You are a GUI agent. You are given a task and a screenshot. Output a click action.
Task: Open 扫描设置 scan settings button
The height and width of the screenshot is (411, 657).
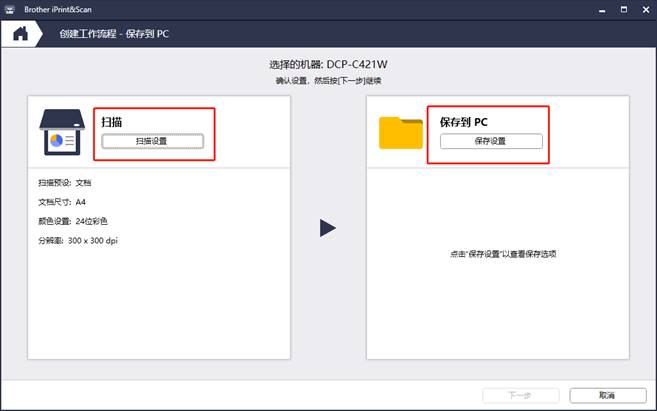[x=153, y=141]
